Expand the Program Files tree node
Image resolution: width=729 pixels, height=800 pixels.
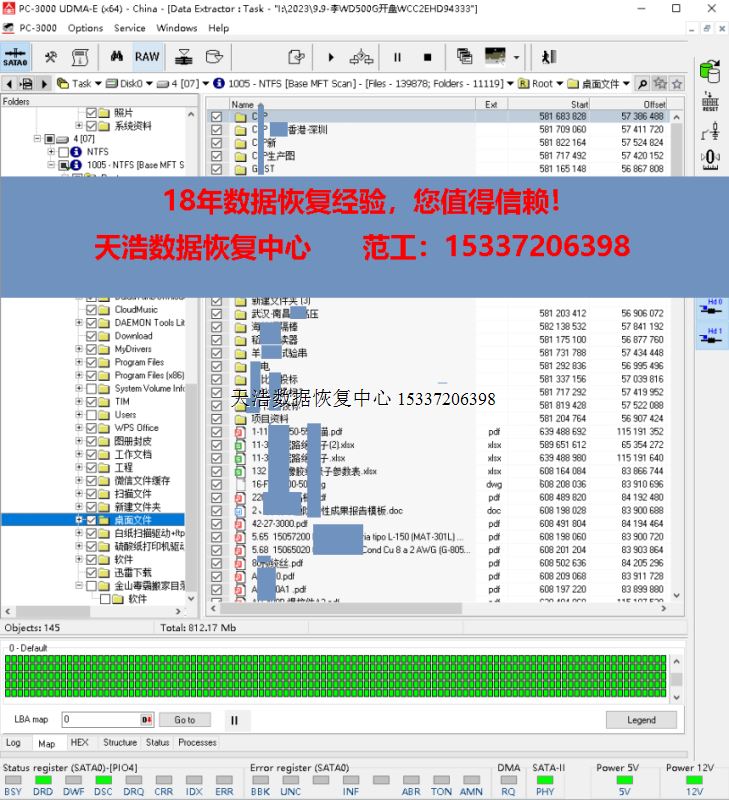pyautogui.click(x=79, y=362)
